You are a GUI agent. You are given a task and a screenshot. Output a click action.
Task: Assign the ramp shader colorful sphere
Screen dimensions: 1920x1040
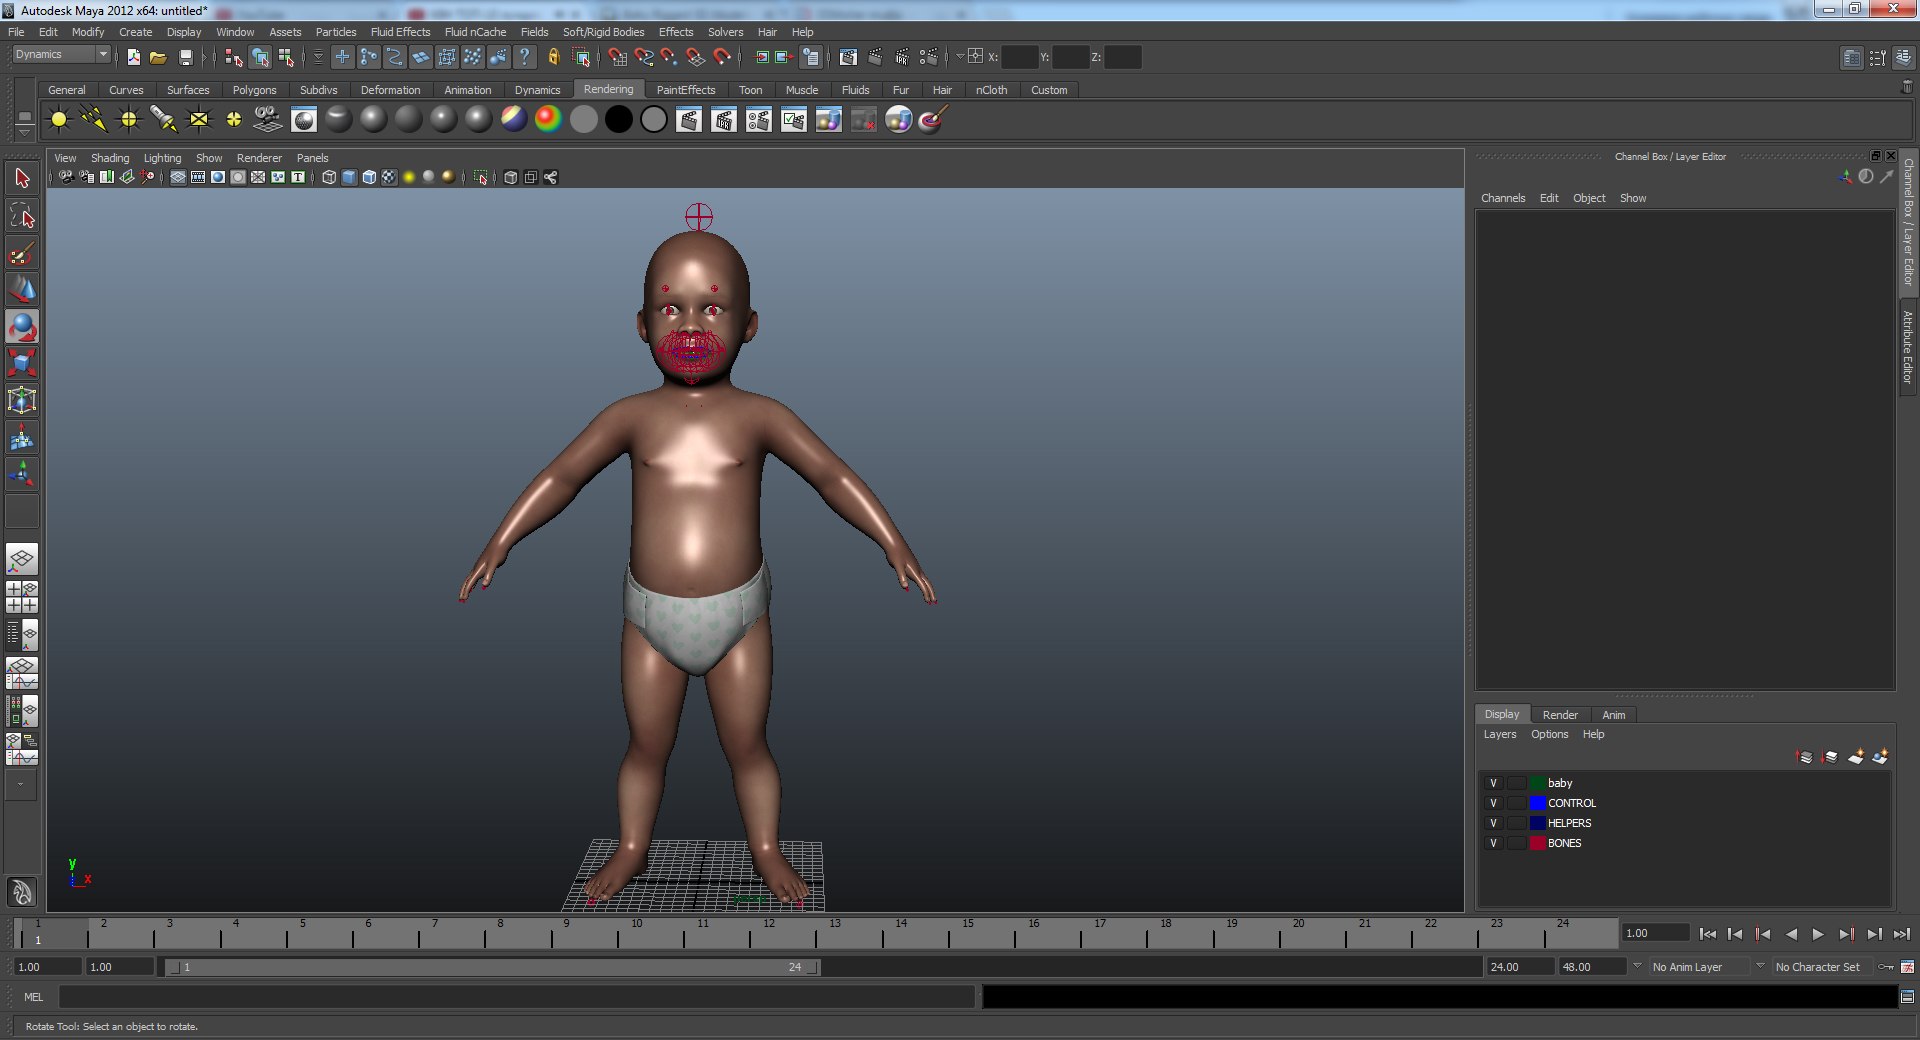tap(548, 120)
